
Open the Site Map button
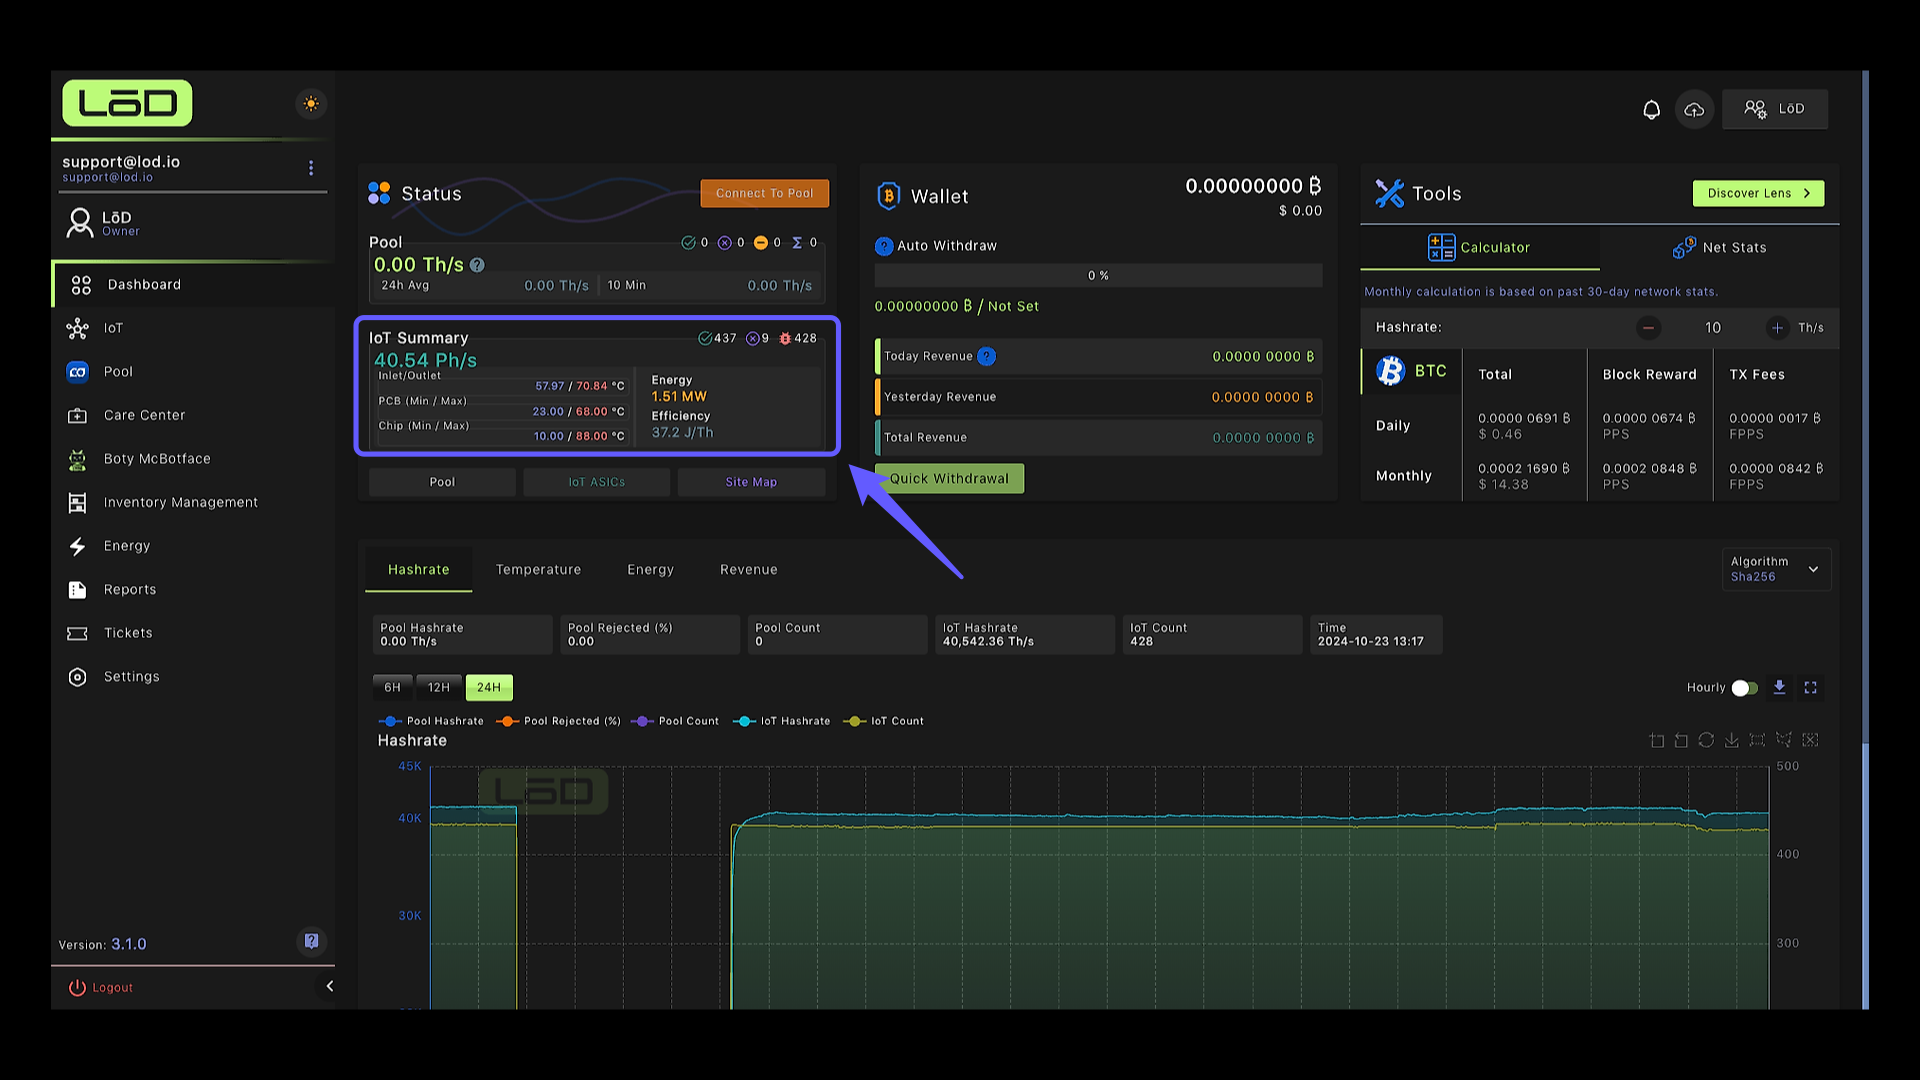[x=751, y=482]
